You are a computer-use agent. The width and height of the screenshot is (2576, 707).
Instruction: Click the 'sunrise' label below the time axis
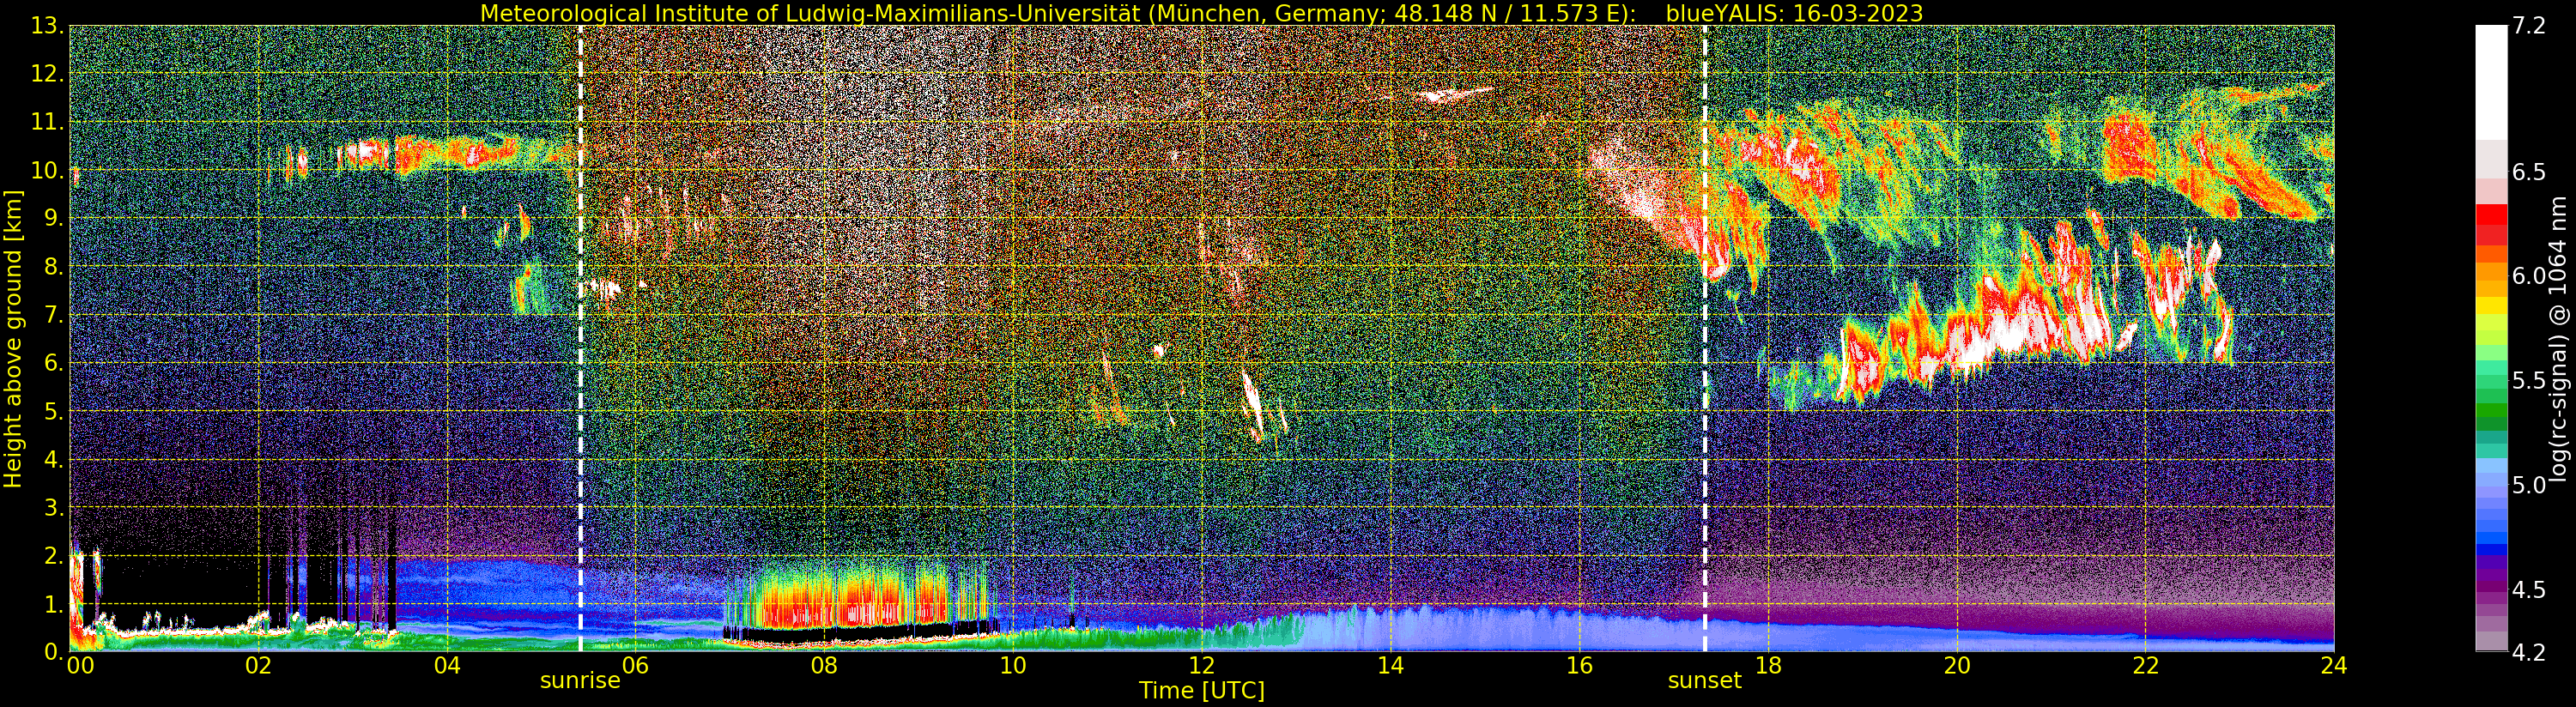[x=580, y=681]
